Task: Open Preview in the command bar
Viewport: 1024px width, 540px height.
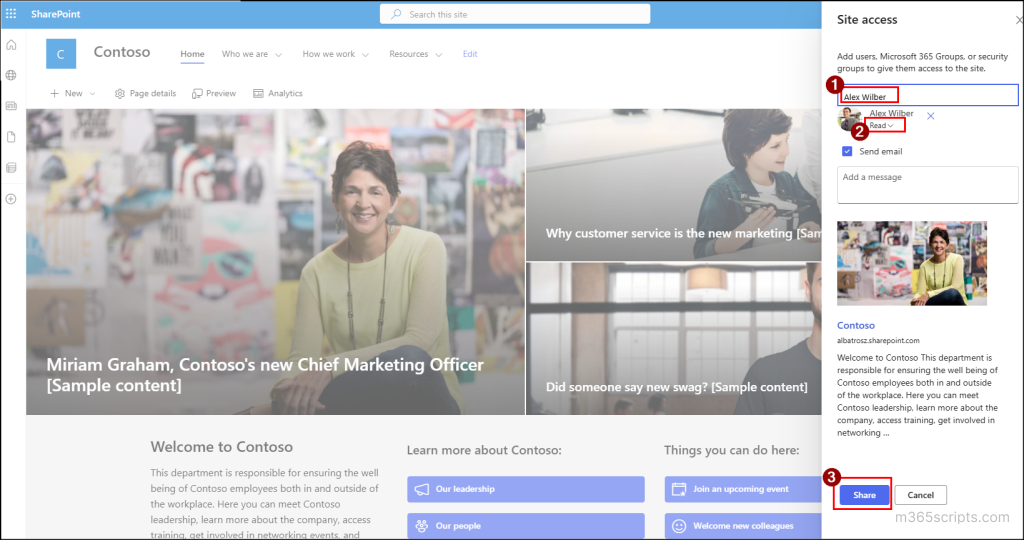Action: pyautogui.click(x=214, y=93)
